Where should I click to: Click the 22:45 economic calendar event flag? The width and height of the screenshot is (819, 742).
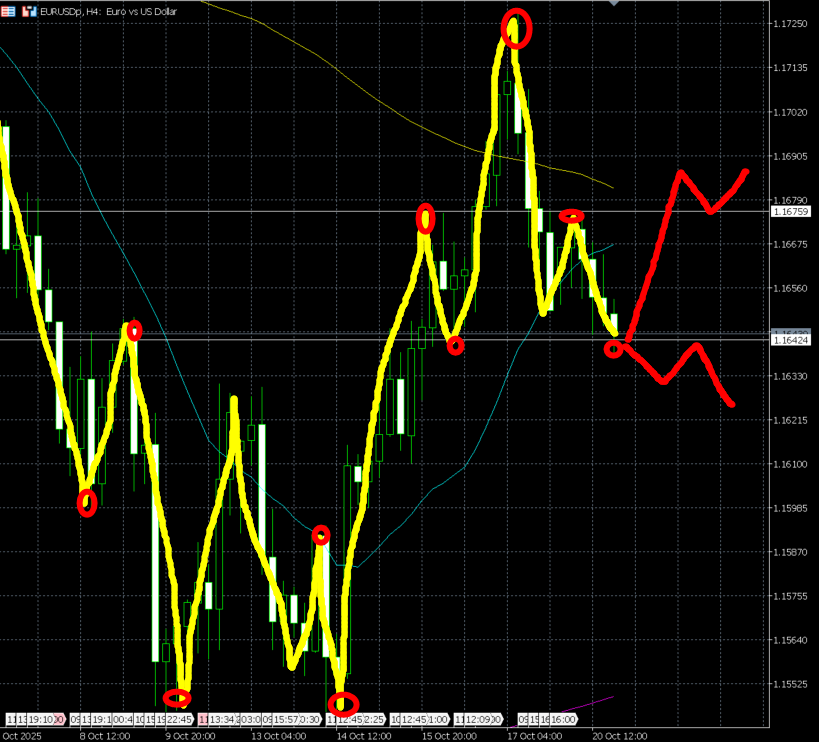179,719
